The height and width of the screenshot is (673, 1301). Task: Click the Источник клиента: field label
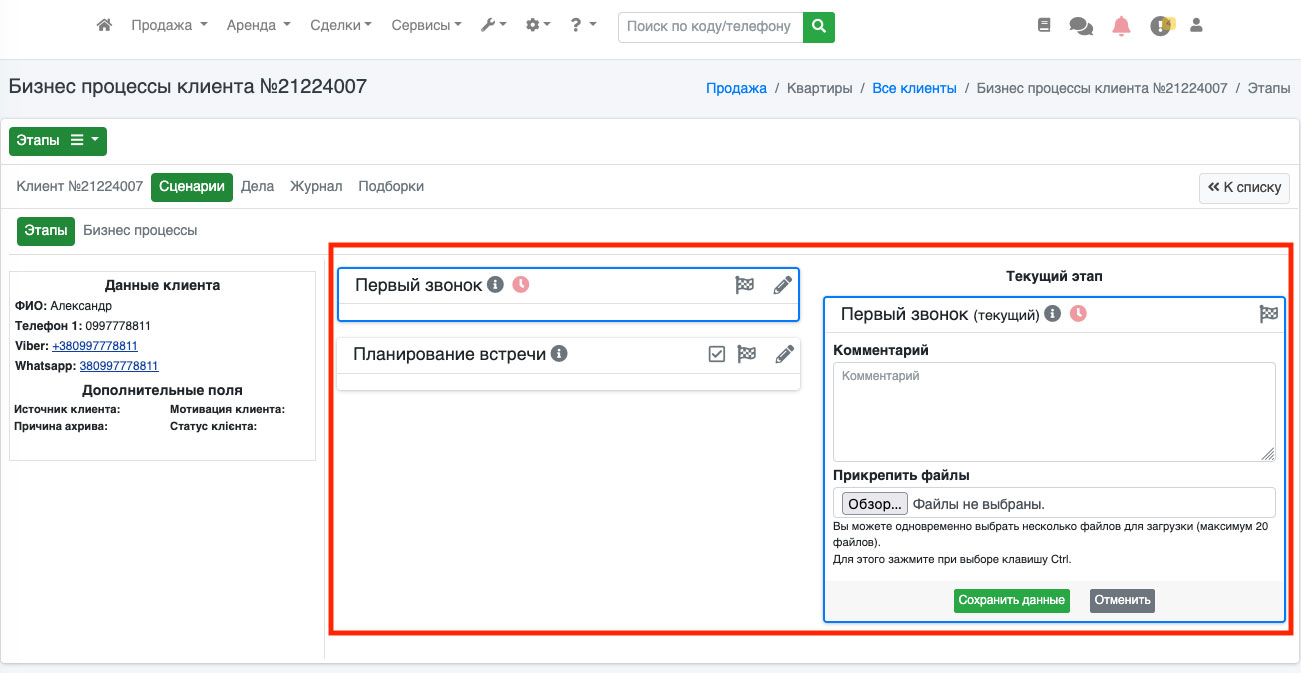[x=67, y=410]
